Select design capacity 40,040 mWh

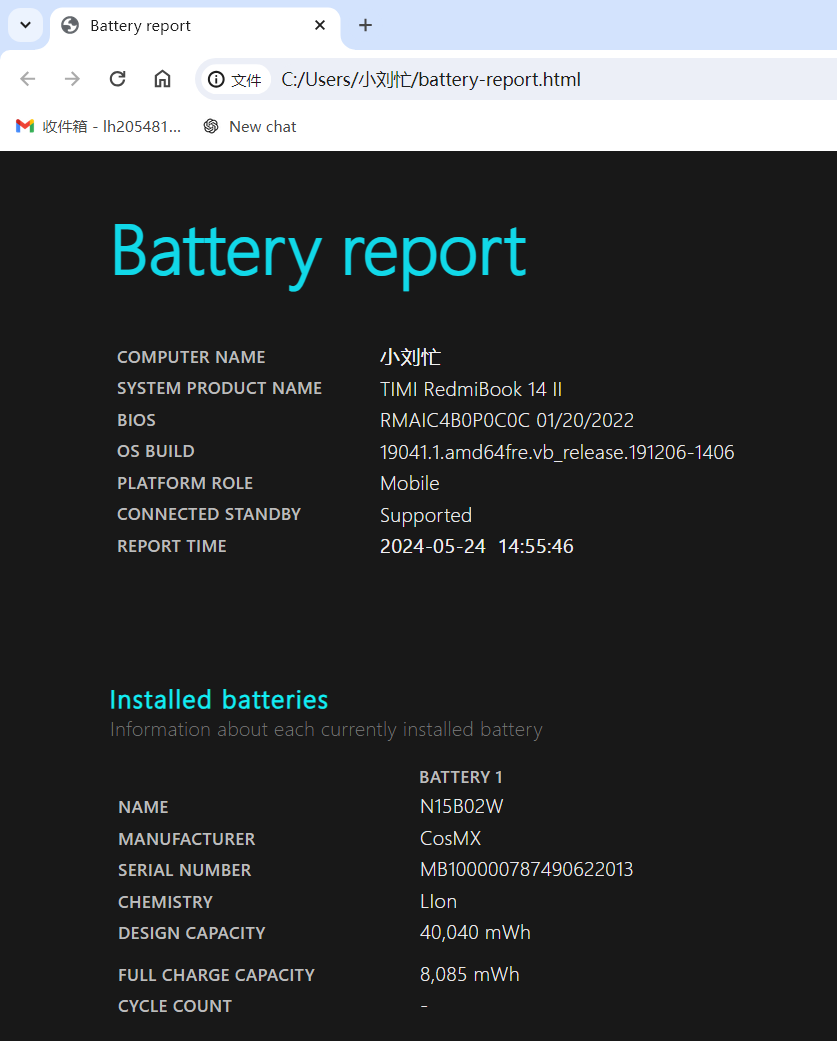475,933
